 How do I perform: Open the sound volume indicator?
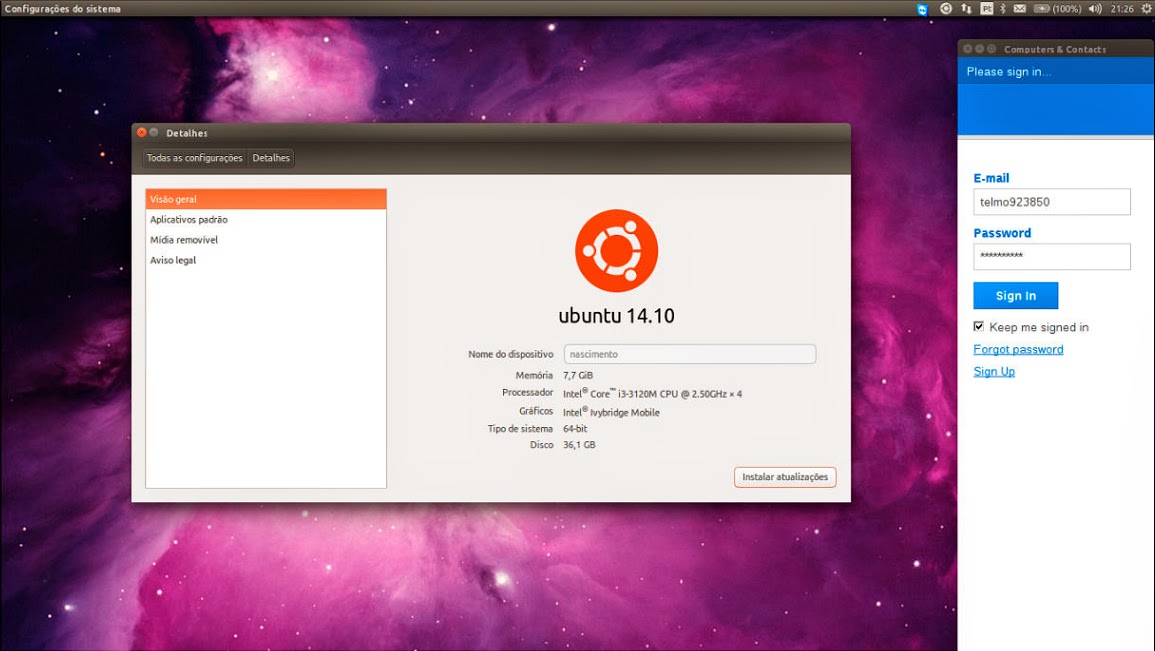point(1095,9)
